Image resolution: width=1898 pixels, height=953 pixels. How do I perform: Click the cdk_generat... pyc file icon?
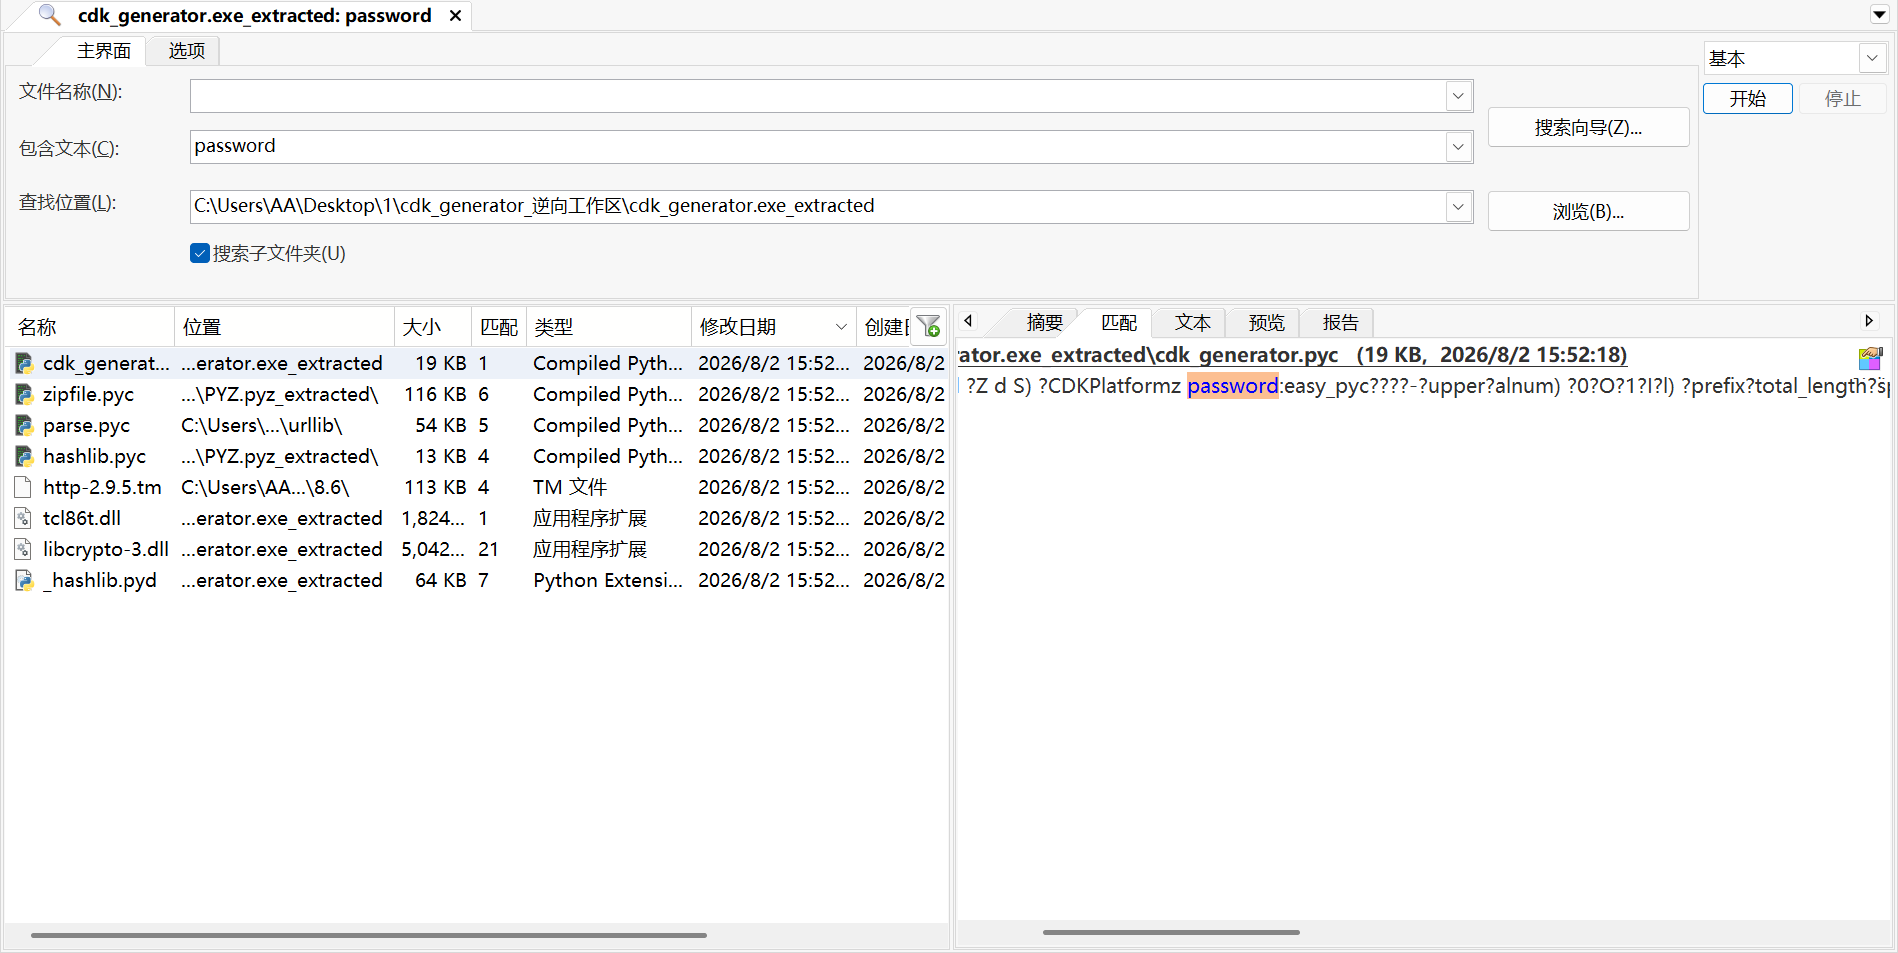(24, 363)
